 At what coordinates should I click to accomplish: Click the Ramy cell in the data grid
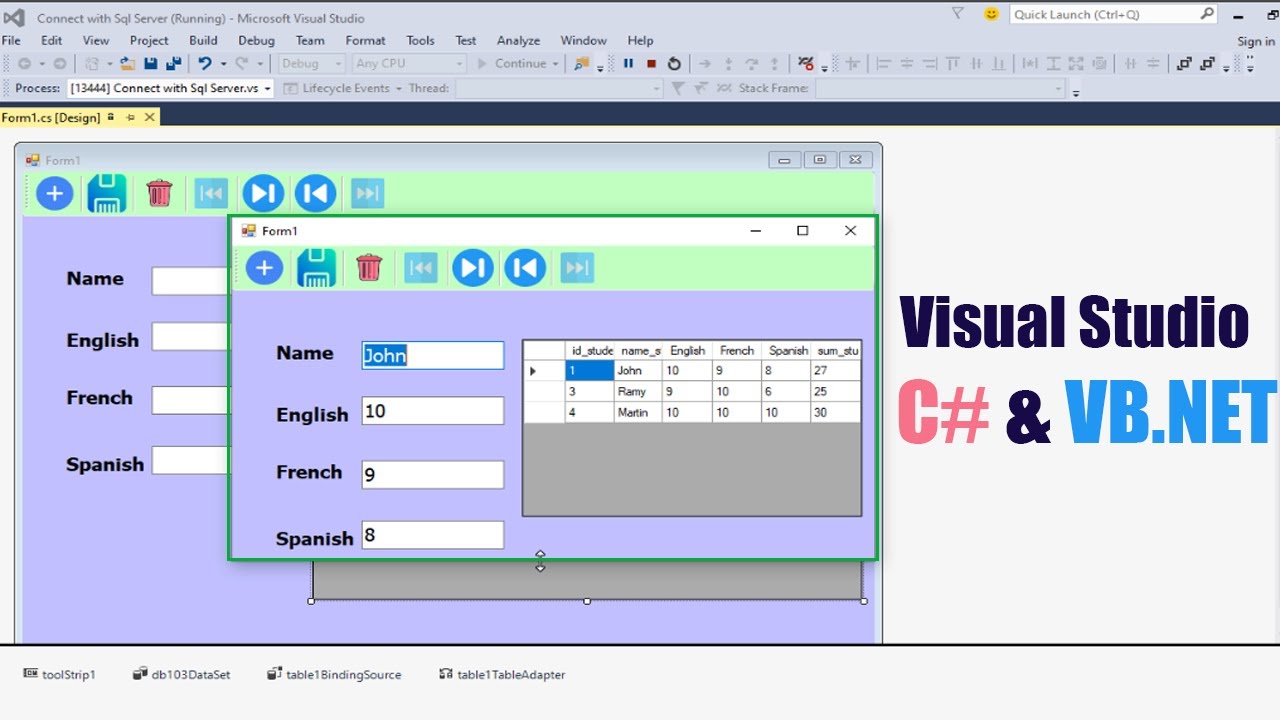click(x=638, y=391)
